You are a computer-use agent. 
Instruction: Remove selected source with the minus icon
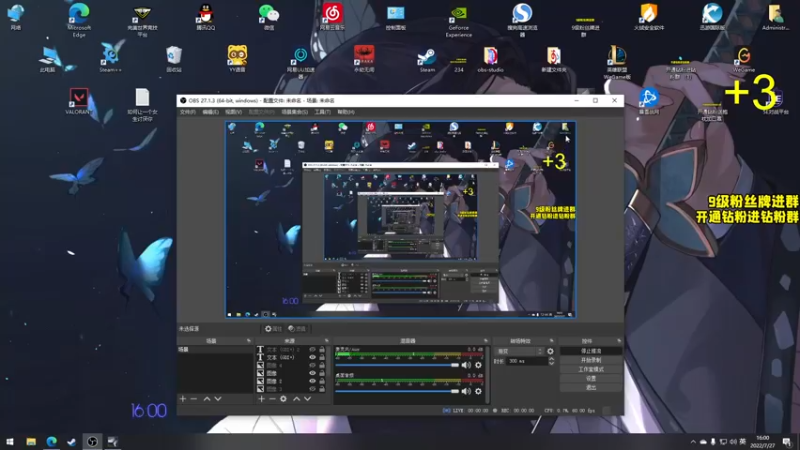(x=272, y=399)
